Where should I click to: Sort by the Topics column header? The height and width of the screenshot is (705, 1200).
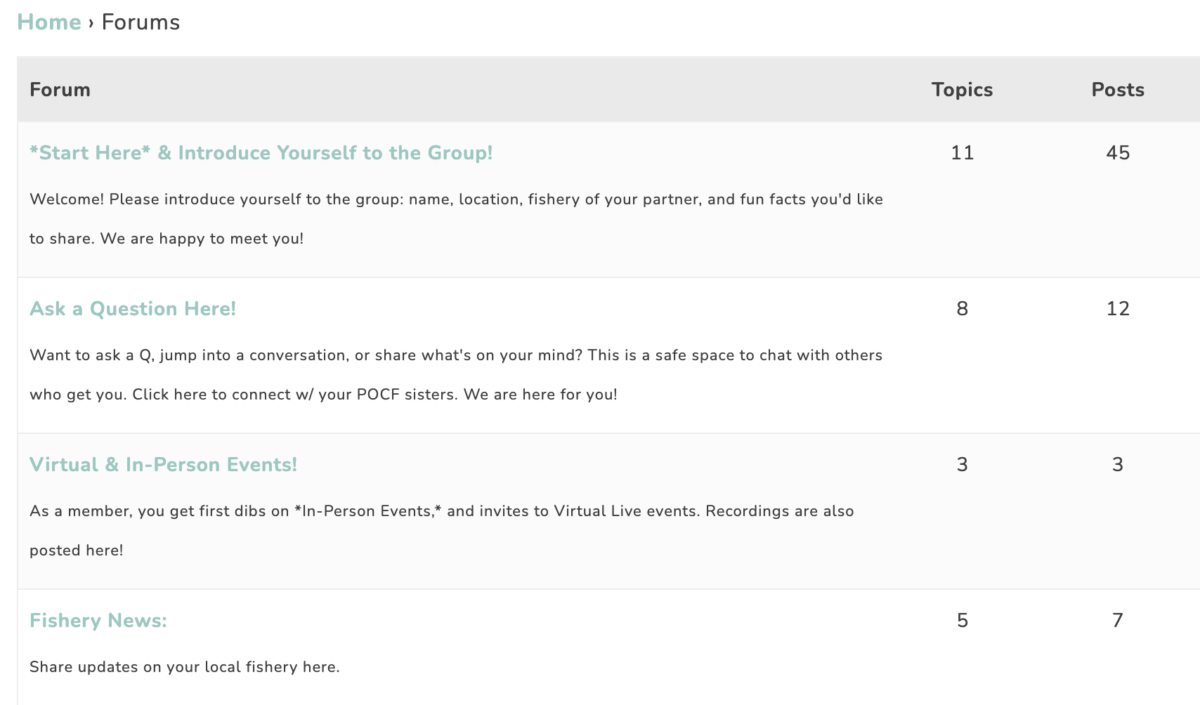pos(961,89)
